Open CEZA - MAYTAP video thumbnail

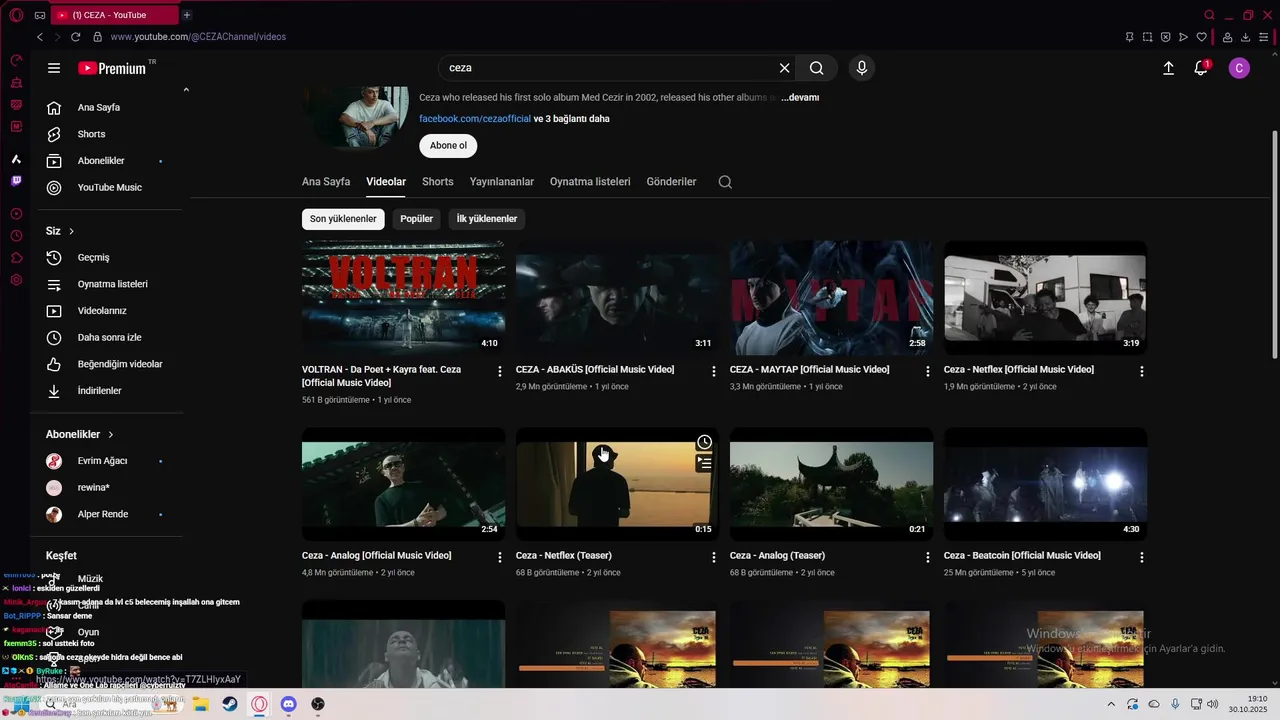click(831, 298)
